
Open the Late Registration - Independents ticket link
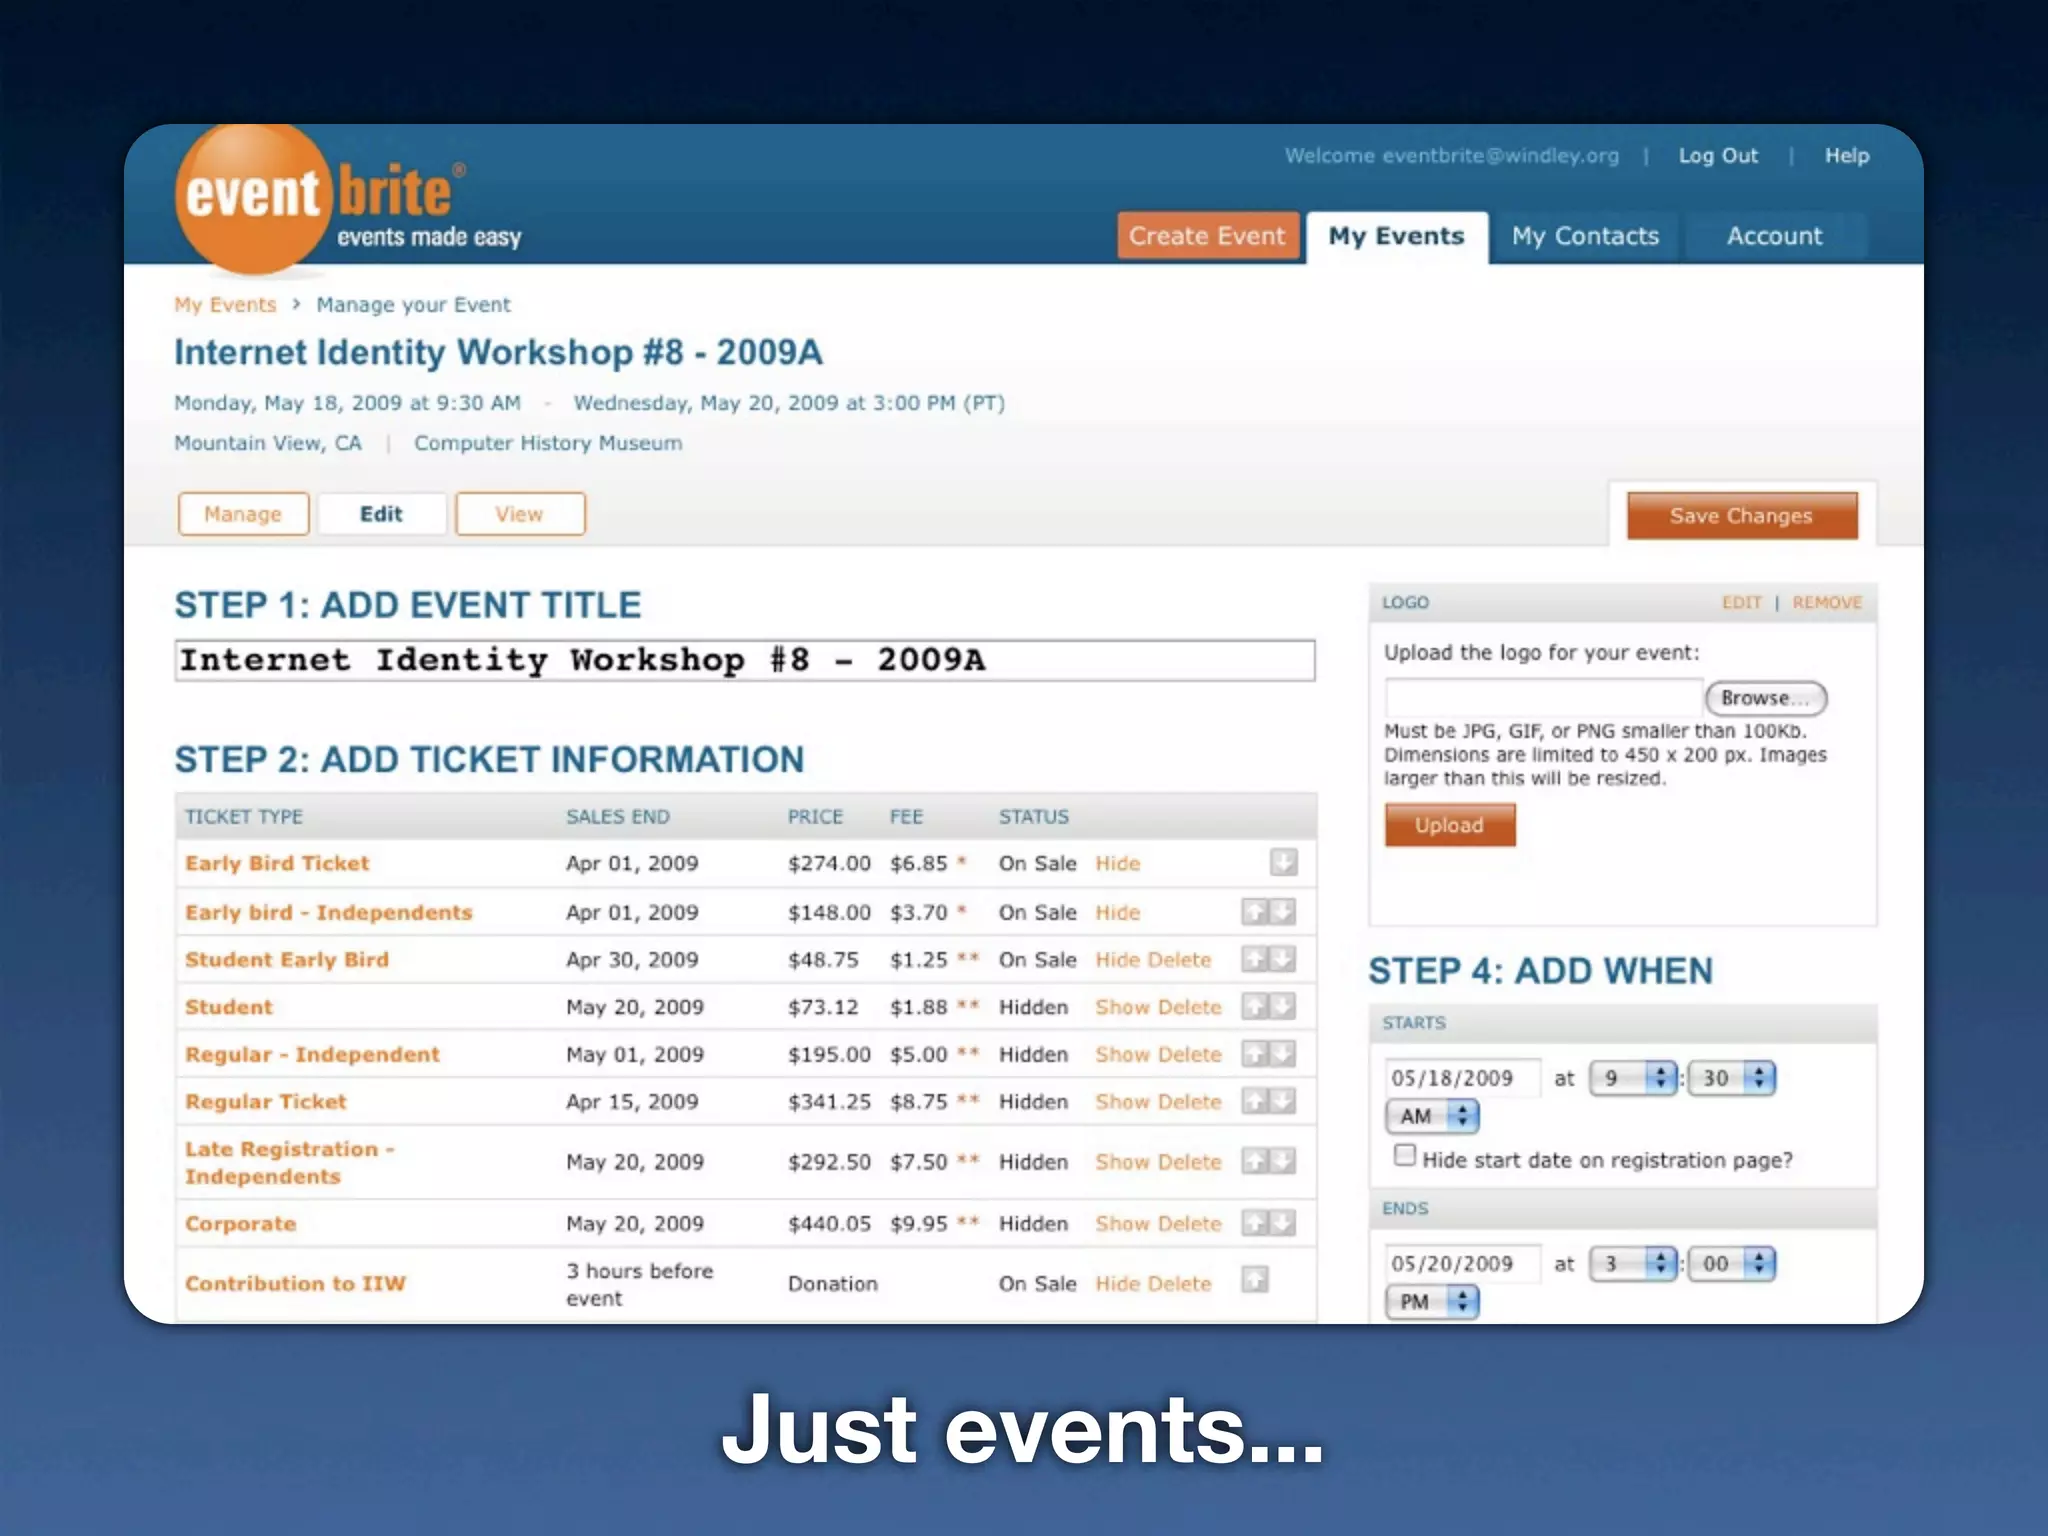[290, 1162]
